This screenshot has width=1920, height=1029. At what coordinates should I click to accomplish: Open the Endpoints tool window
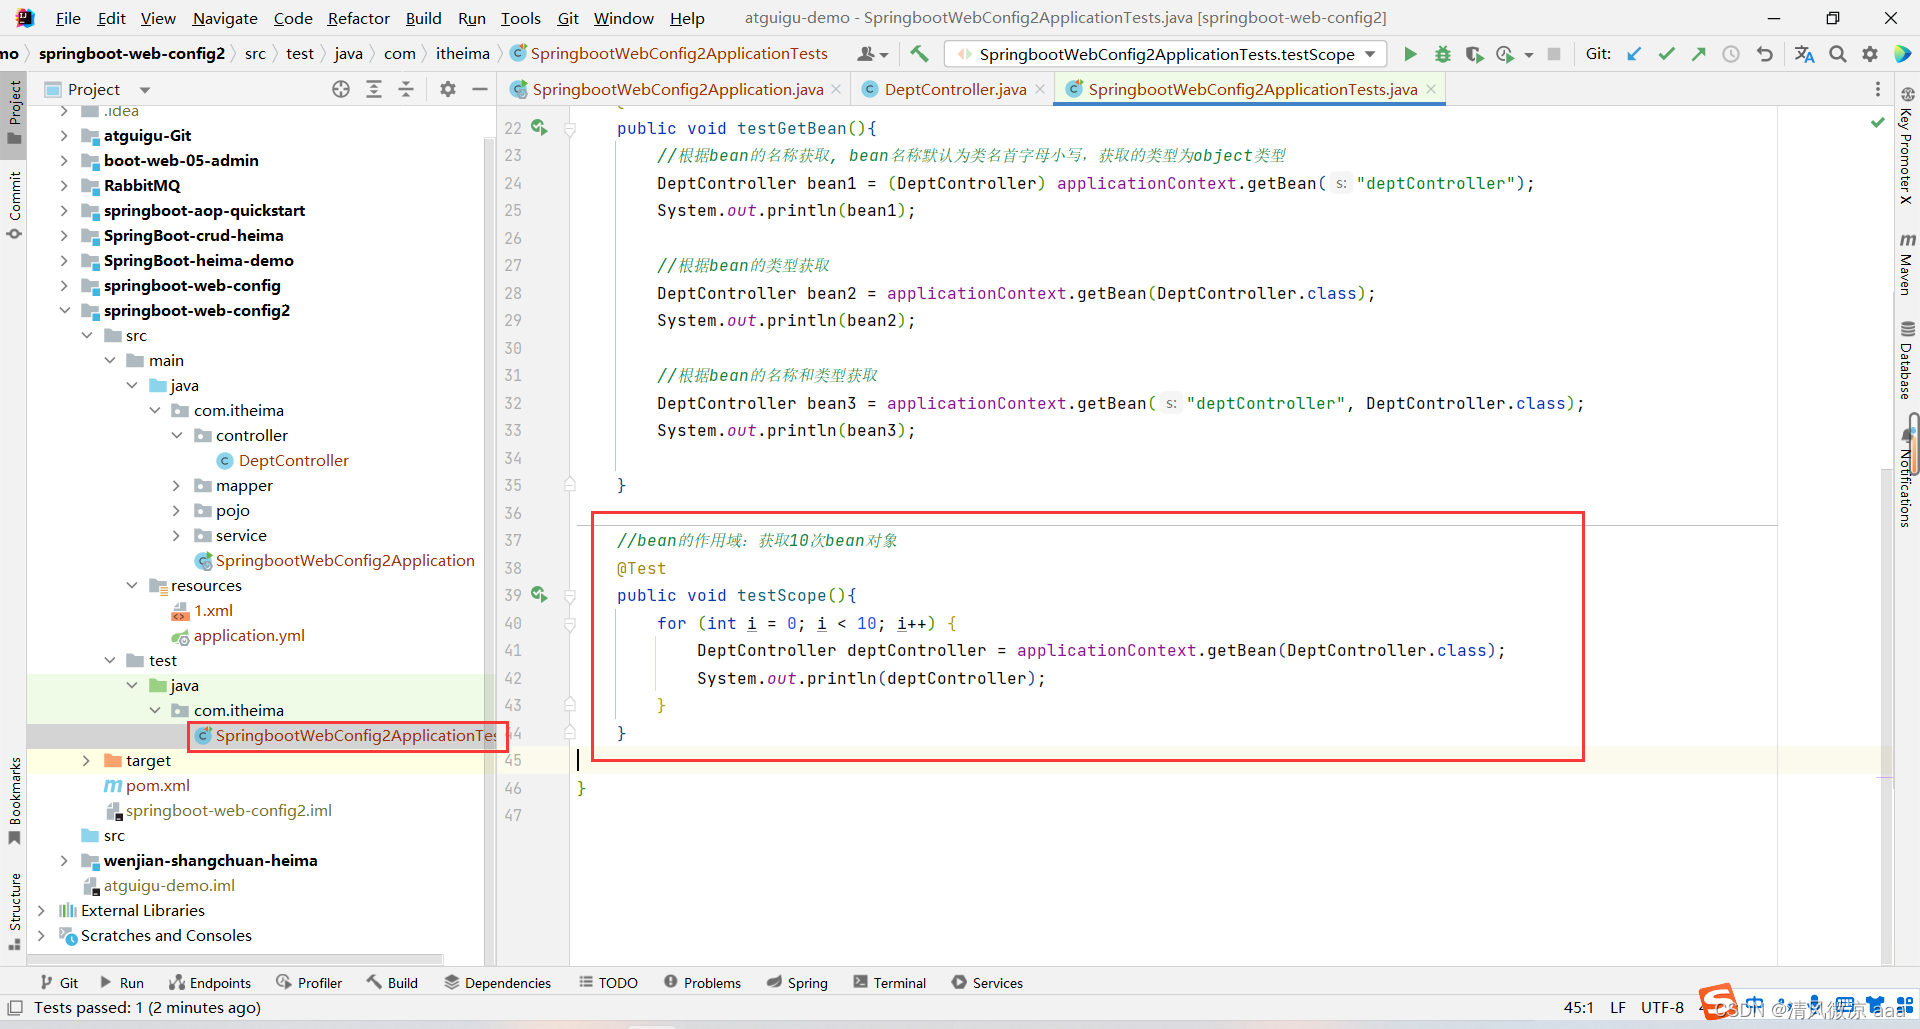[x=209, y=983]
